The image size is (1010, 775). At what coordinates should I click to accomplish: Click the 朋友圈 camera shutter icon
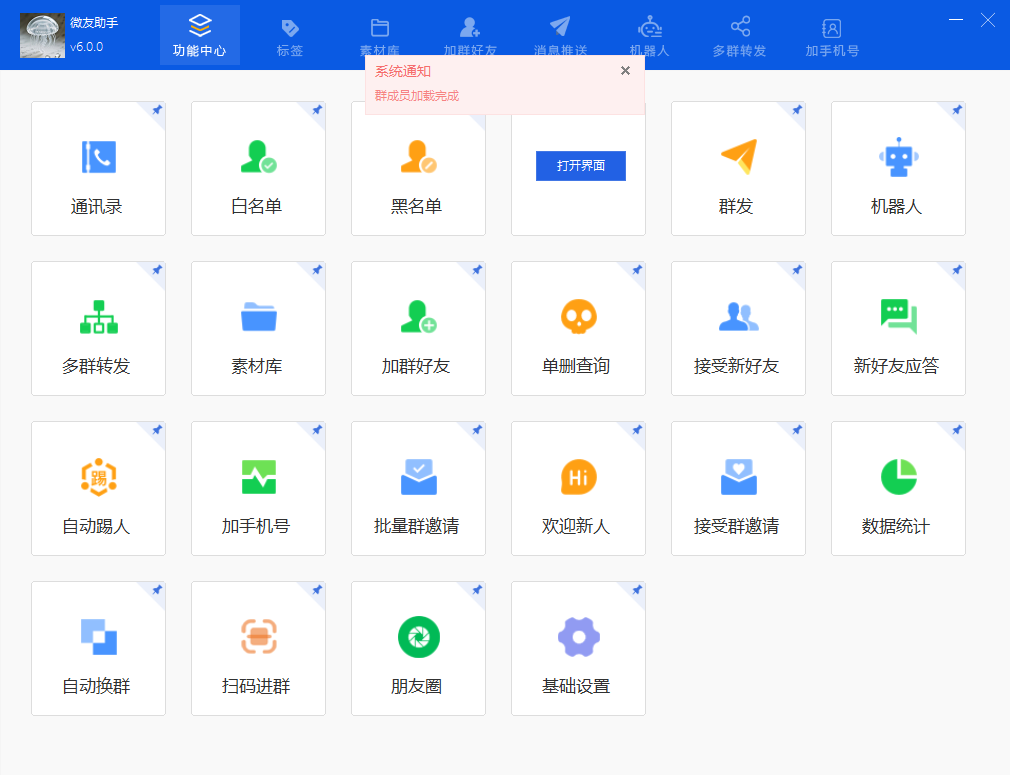pos(418,637)
